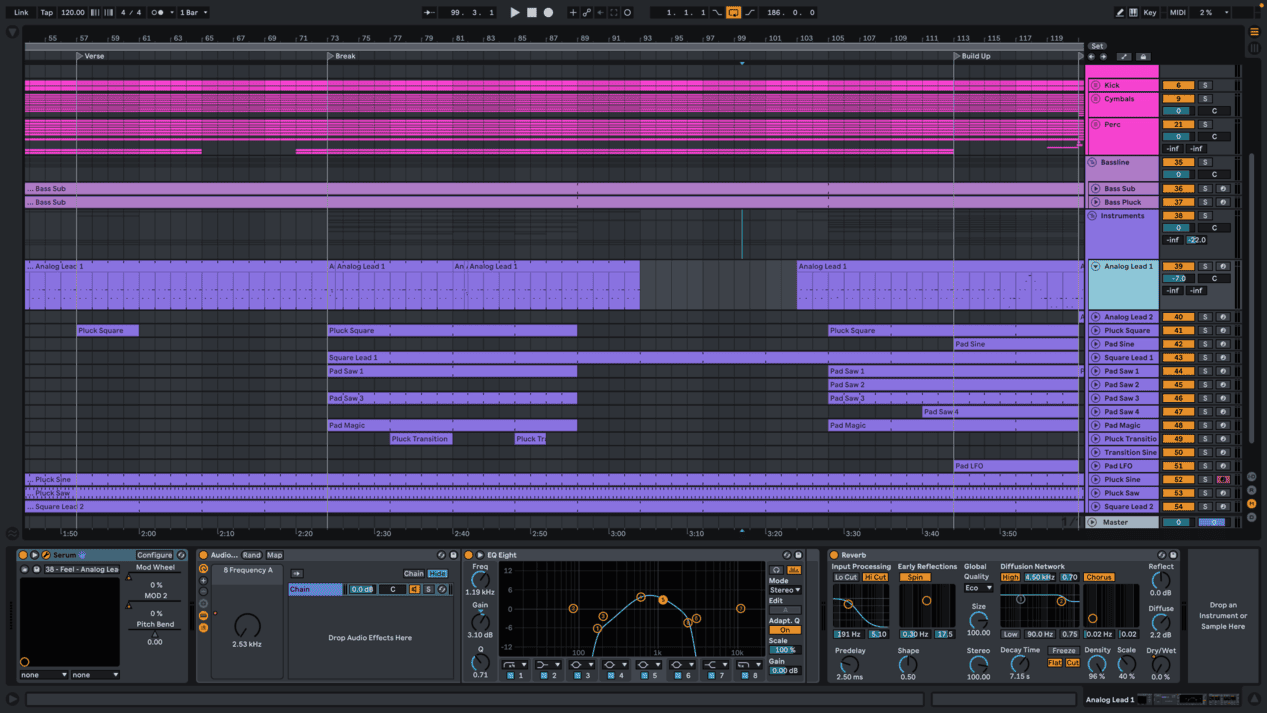Screen dimensions: 1267x713
Task: Open the browser hamburger icon at top right
Action: 1254,32
